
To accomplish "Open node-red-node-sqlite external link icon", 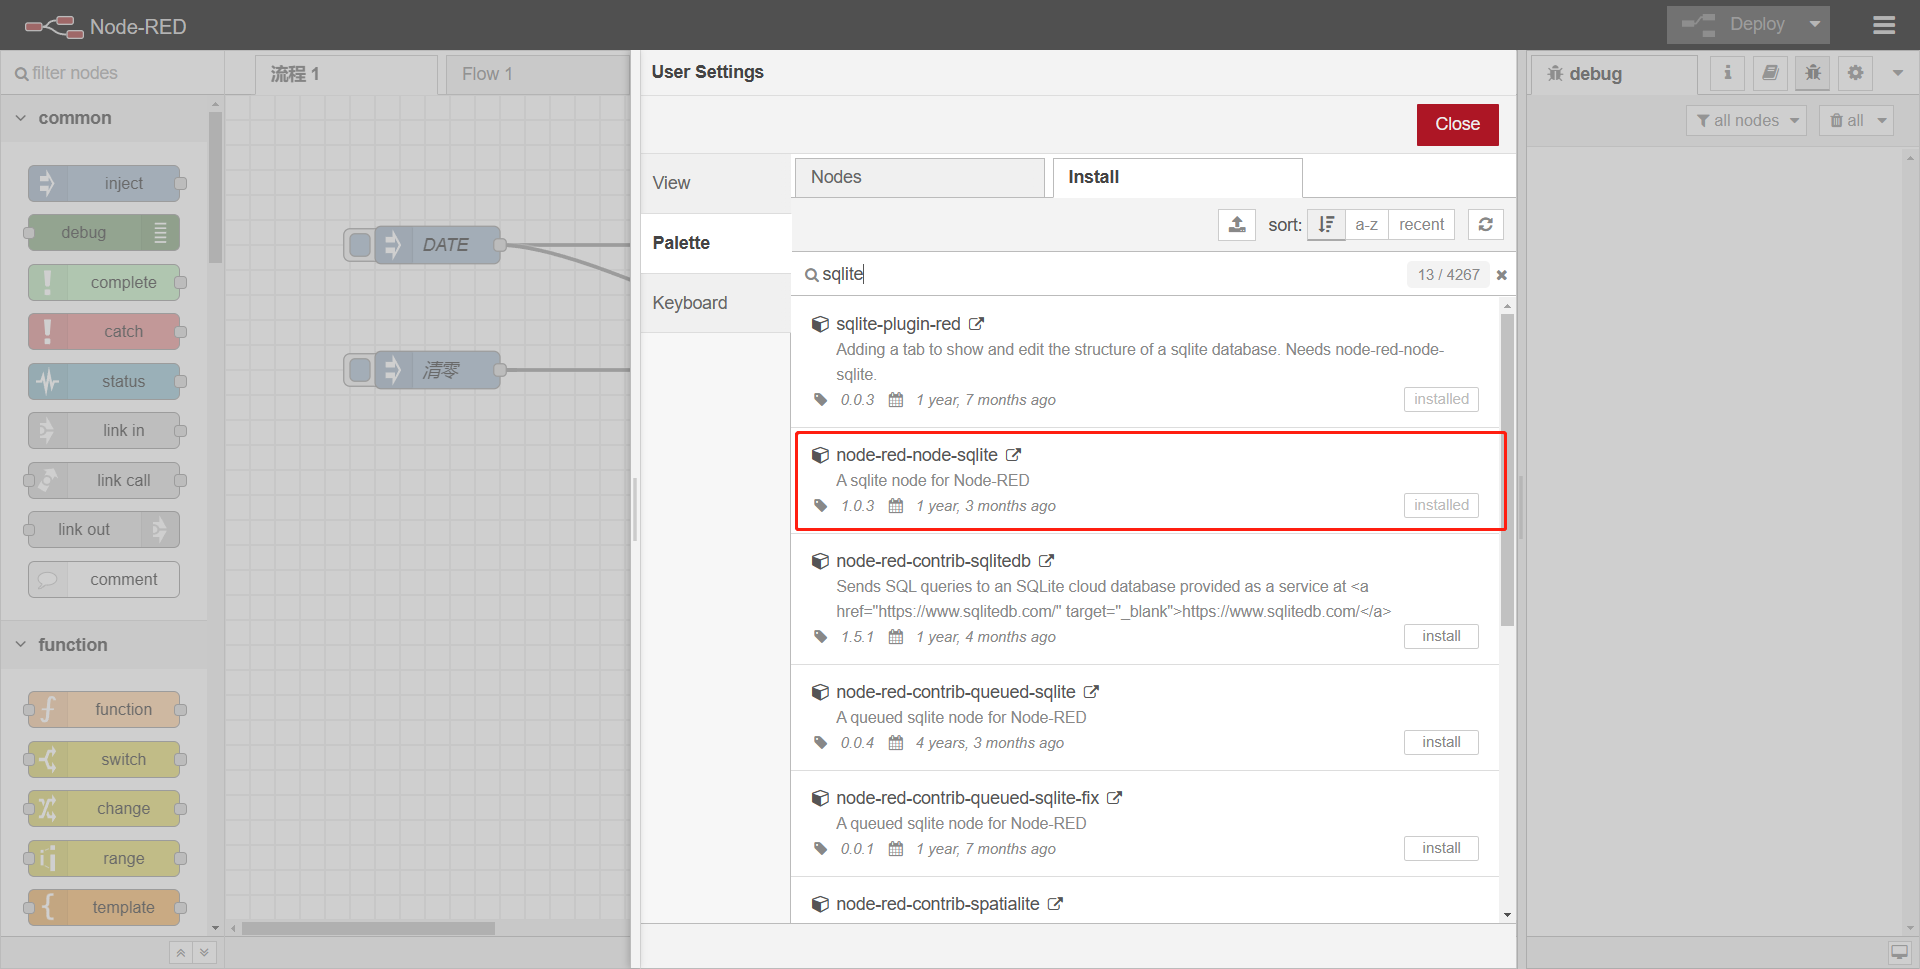I will tap(1014, 455).
